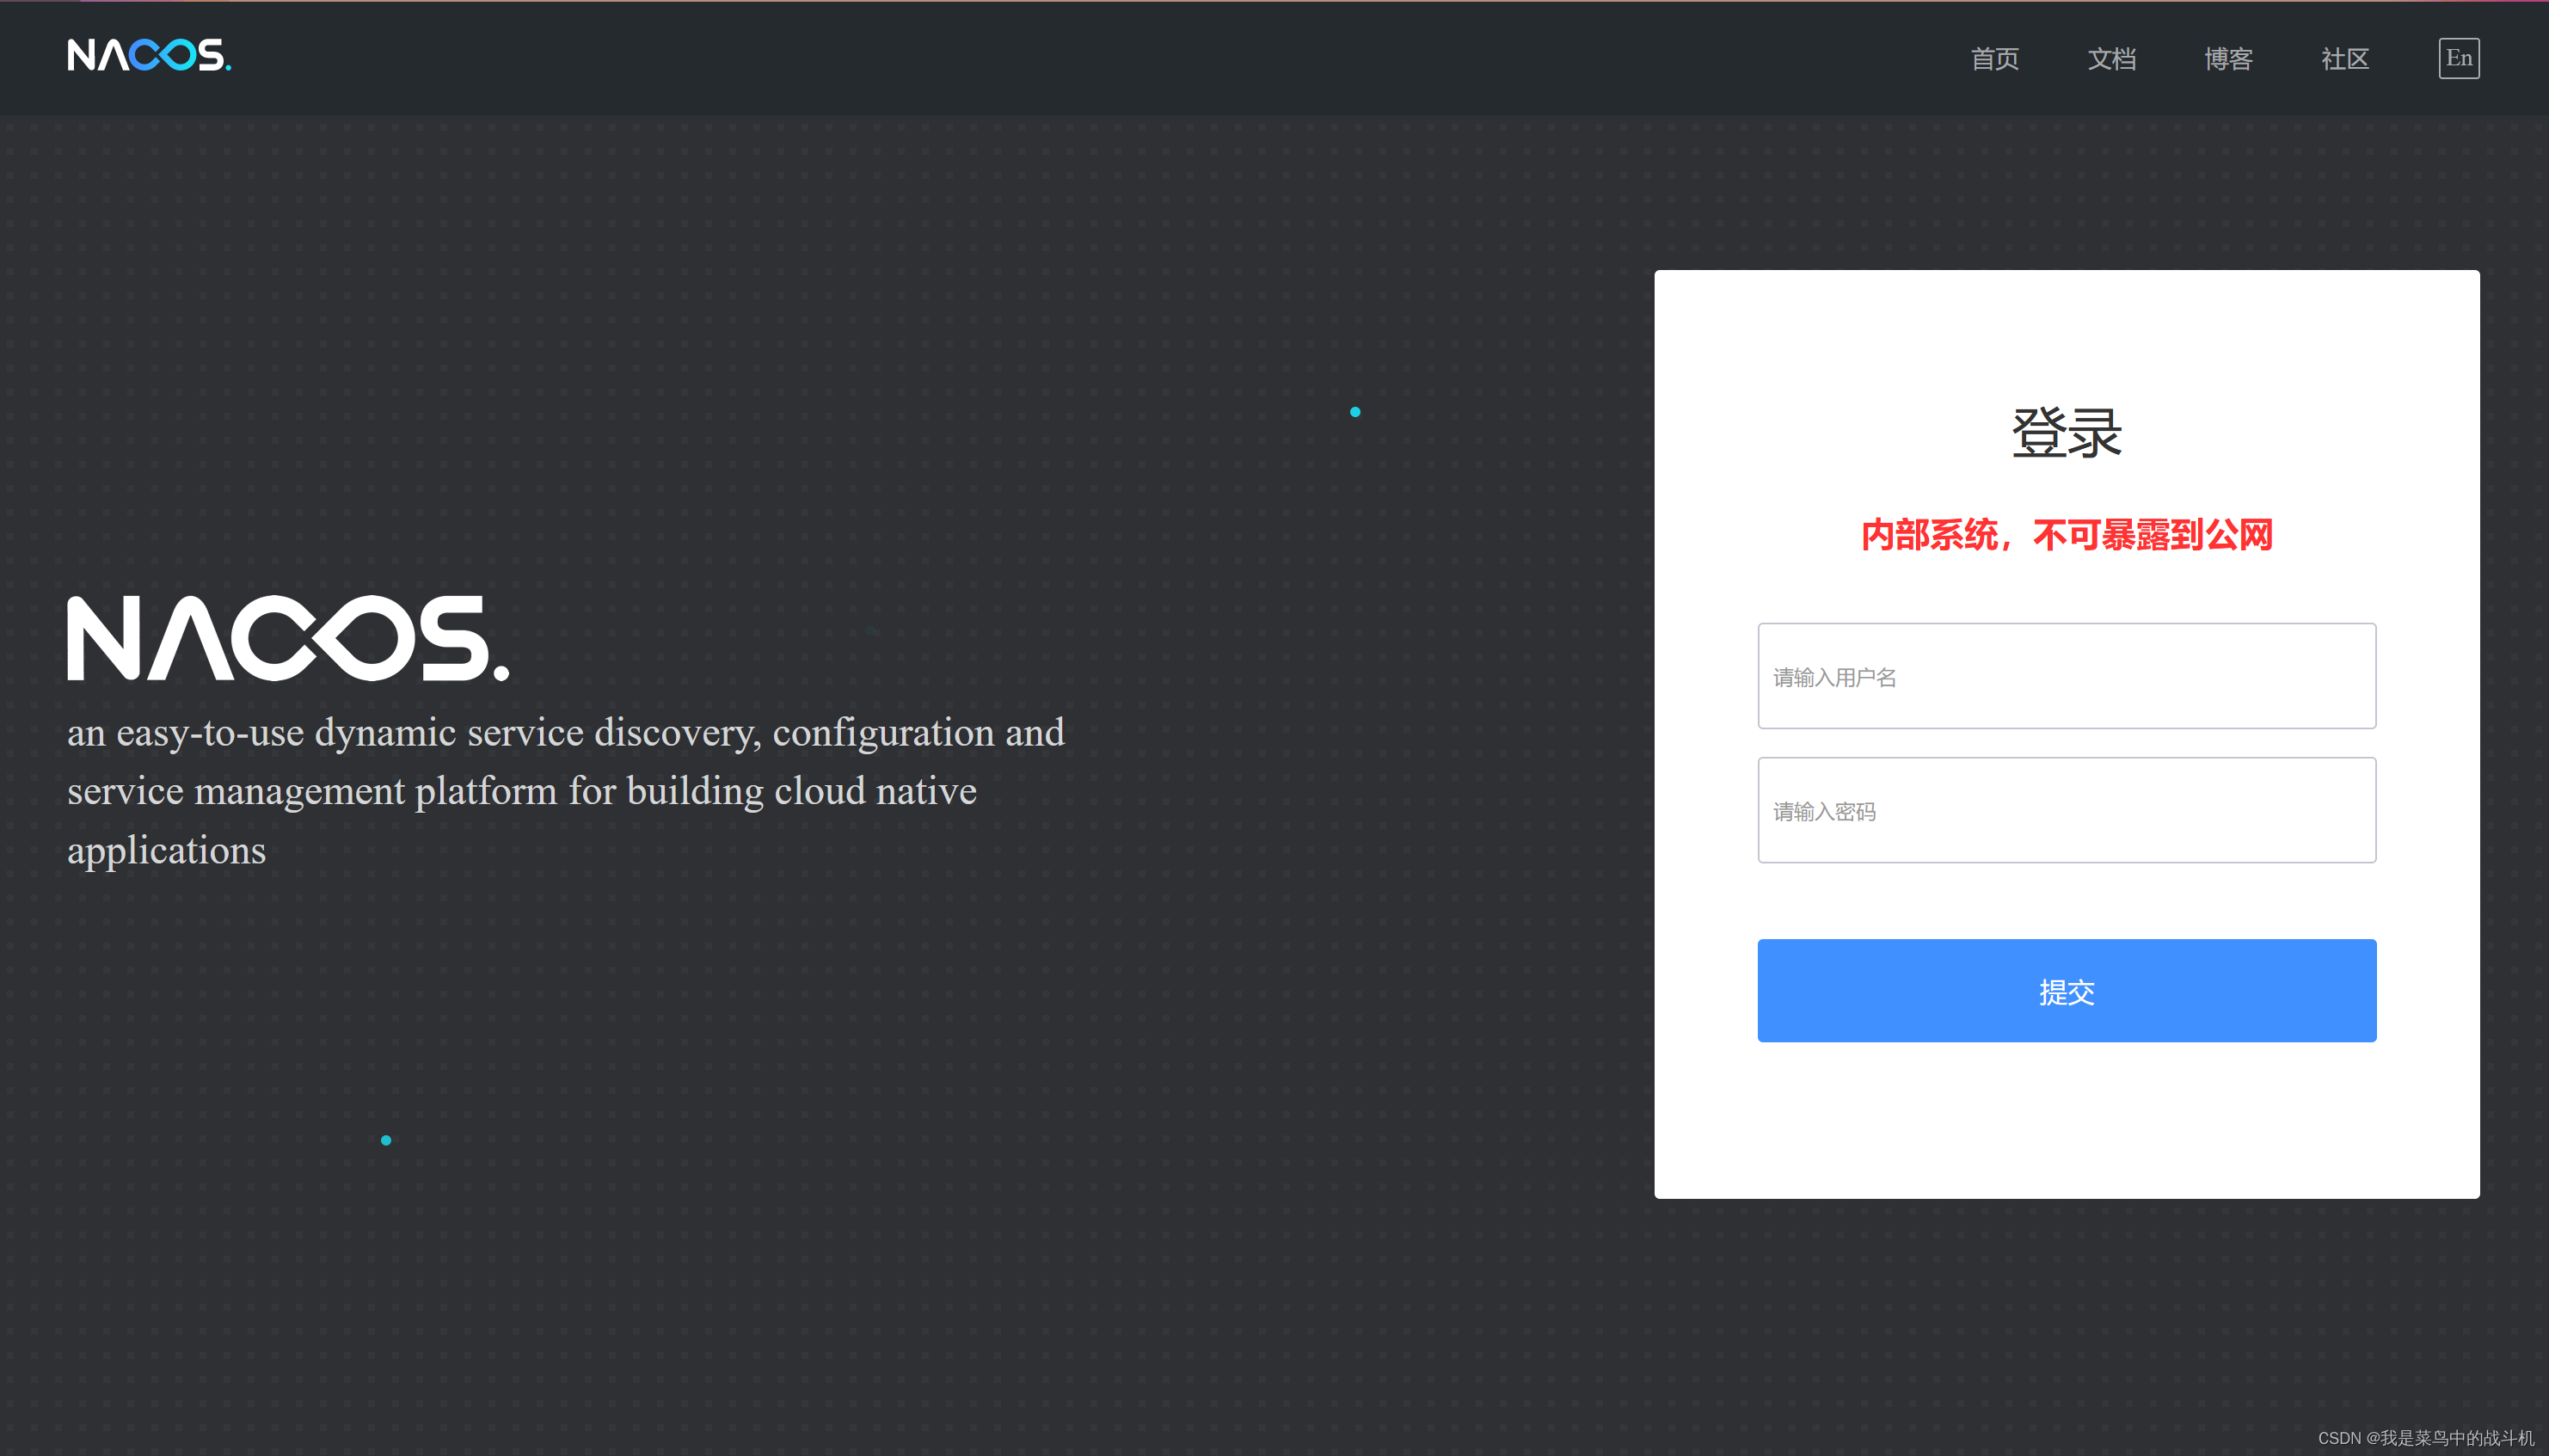Click the 登录 login title
The height and width of the screenshot is (1456, 2549).
point(2065,432)
